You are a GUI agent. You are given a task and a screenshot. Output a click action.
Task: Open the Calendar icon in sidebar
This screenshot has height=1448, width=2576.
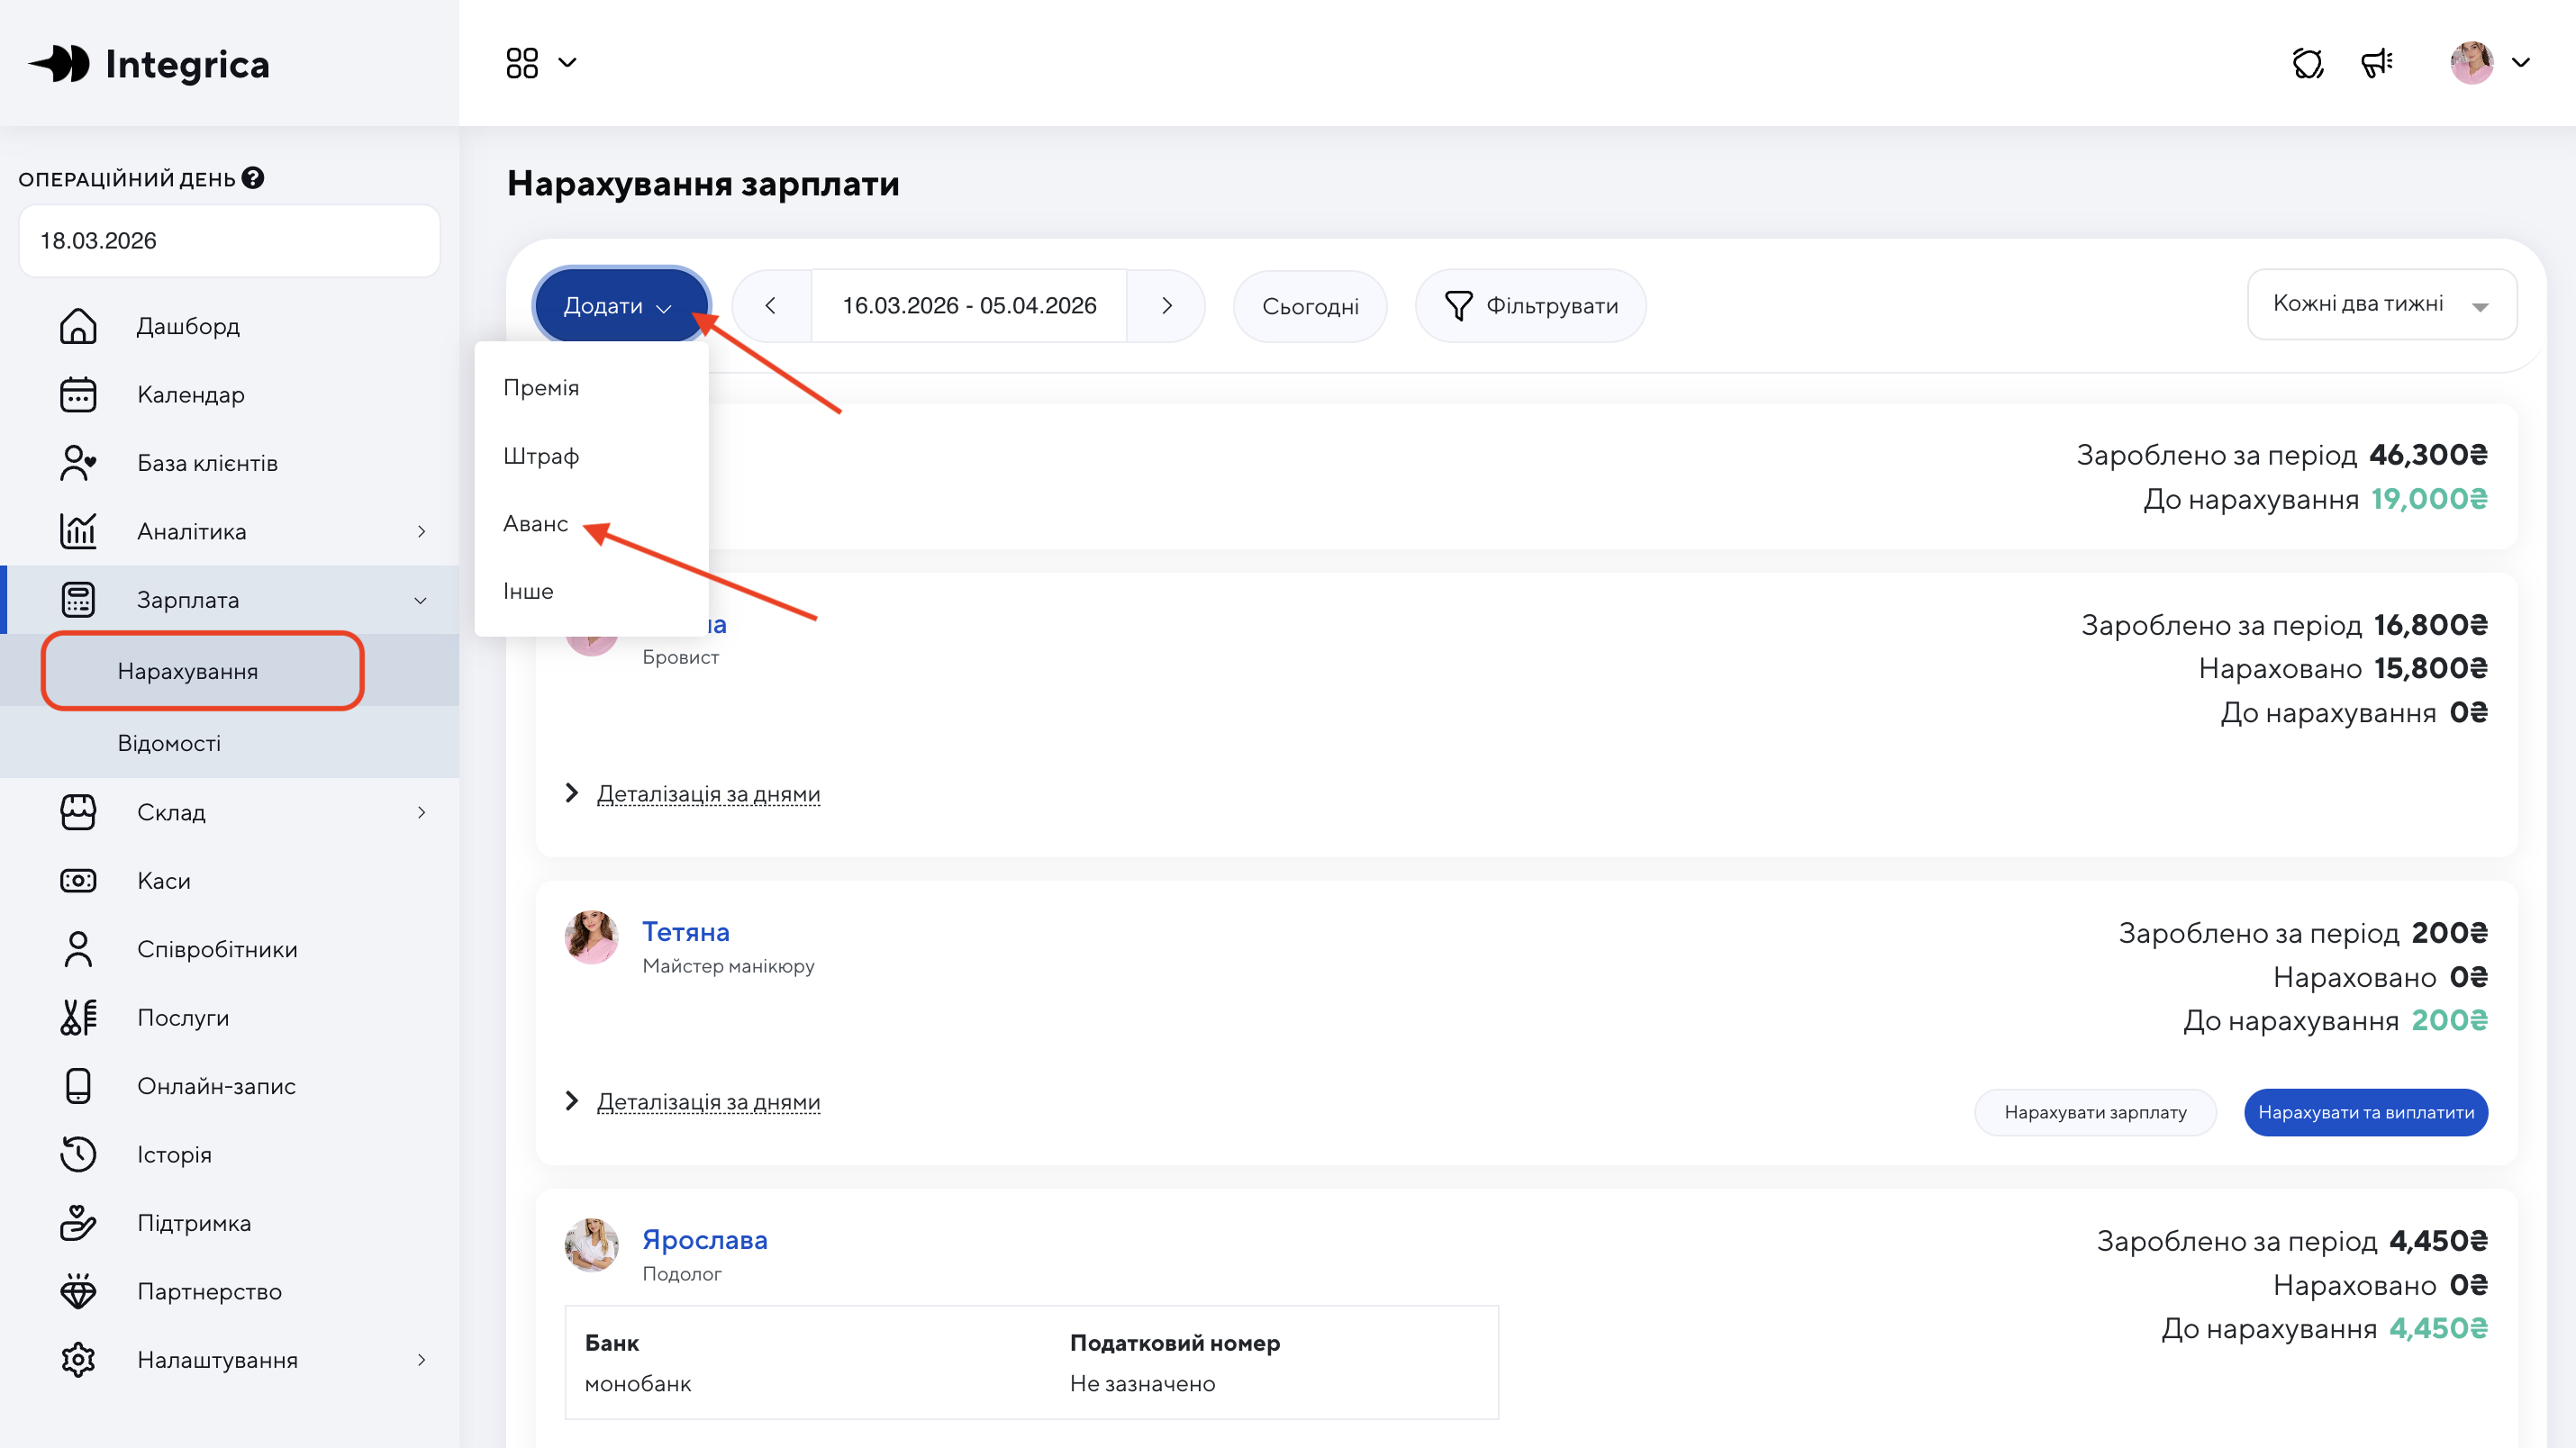pos(78,395)
